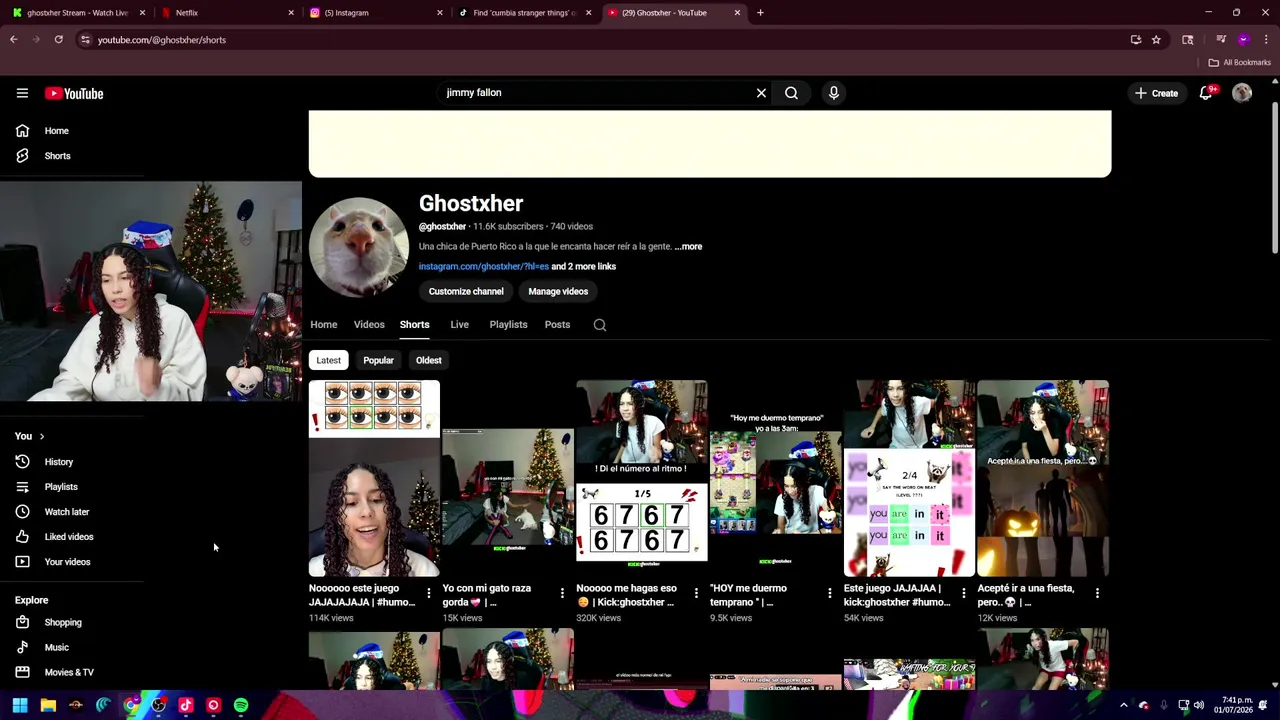The width and height of the screenshot is (1280, 720).
Task: Open a new browser tab
Action: 760,13
